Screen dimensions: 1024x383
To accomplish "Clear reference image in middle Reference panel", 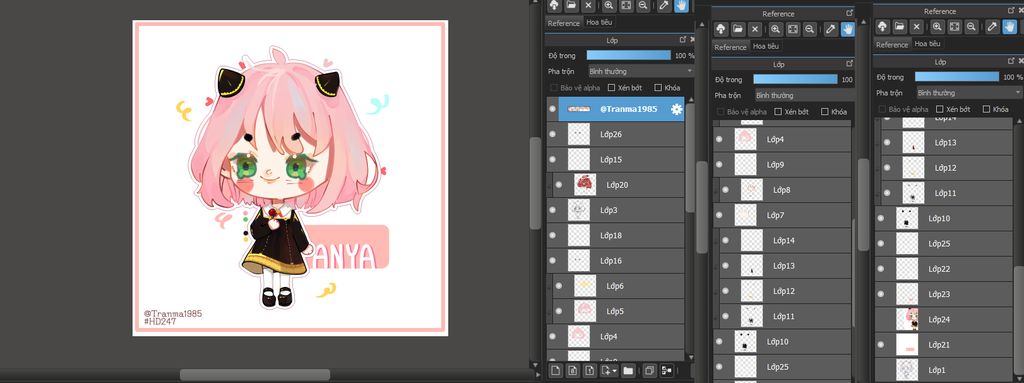I will 755,29.
